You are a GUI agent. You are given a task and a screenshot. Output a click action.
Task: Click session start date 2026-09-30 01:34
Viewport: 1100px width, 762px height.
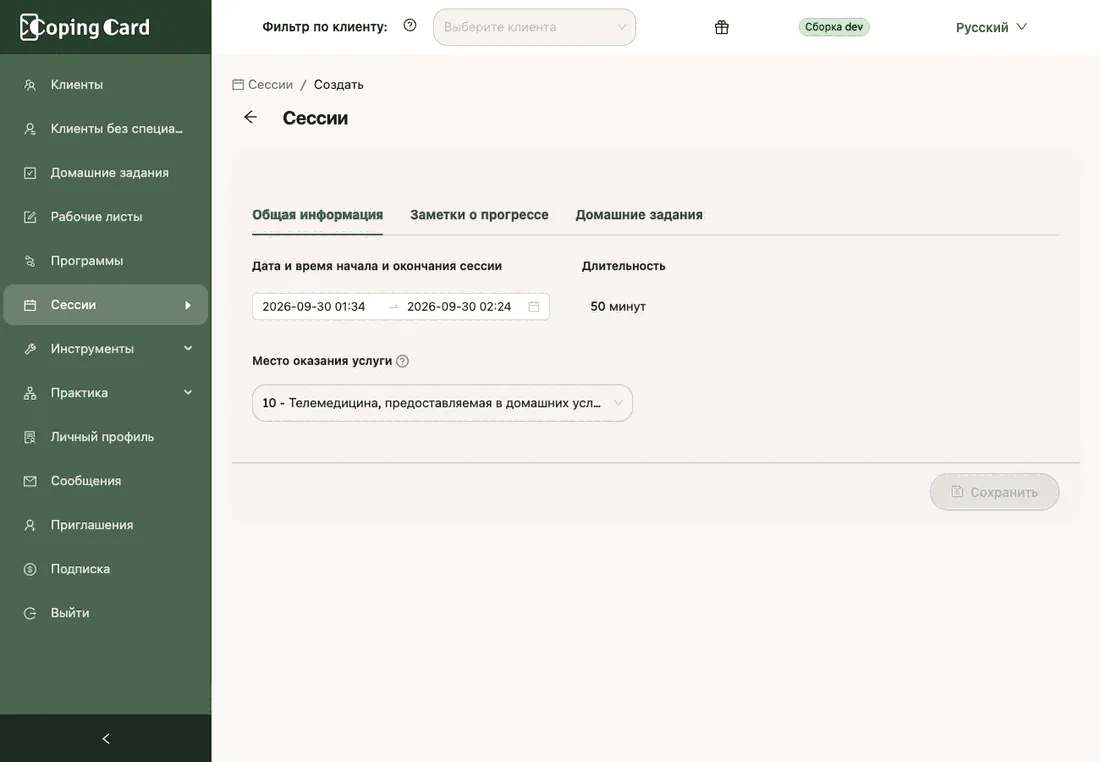(314, 307)
